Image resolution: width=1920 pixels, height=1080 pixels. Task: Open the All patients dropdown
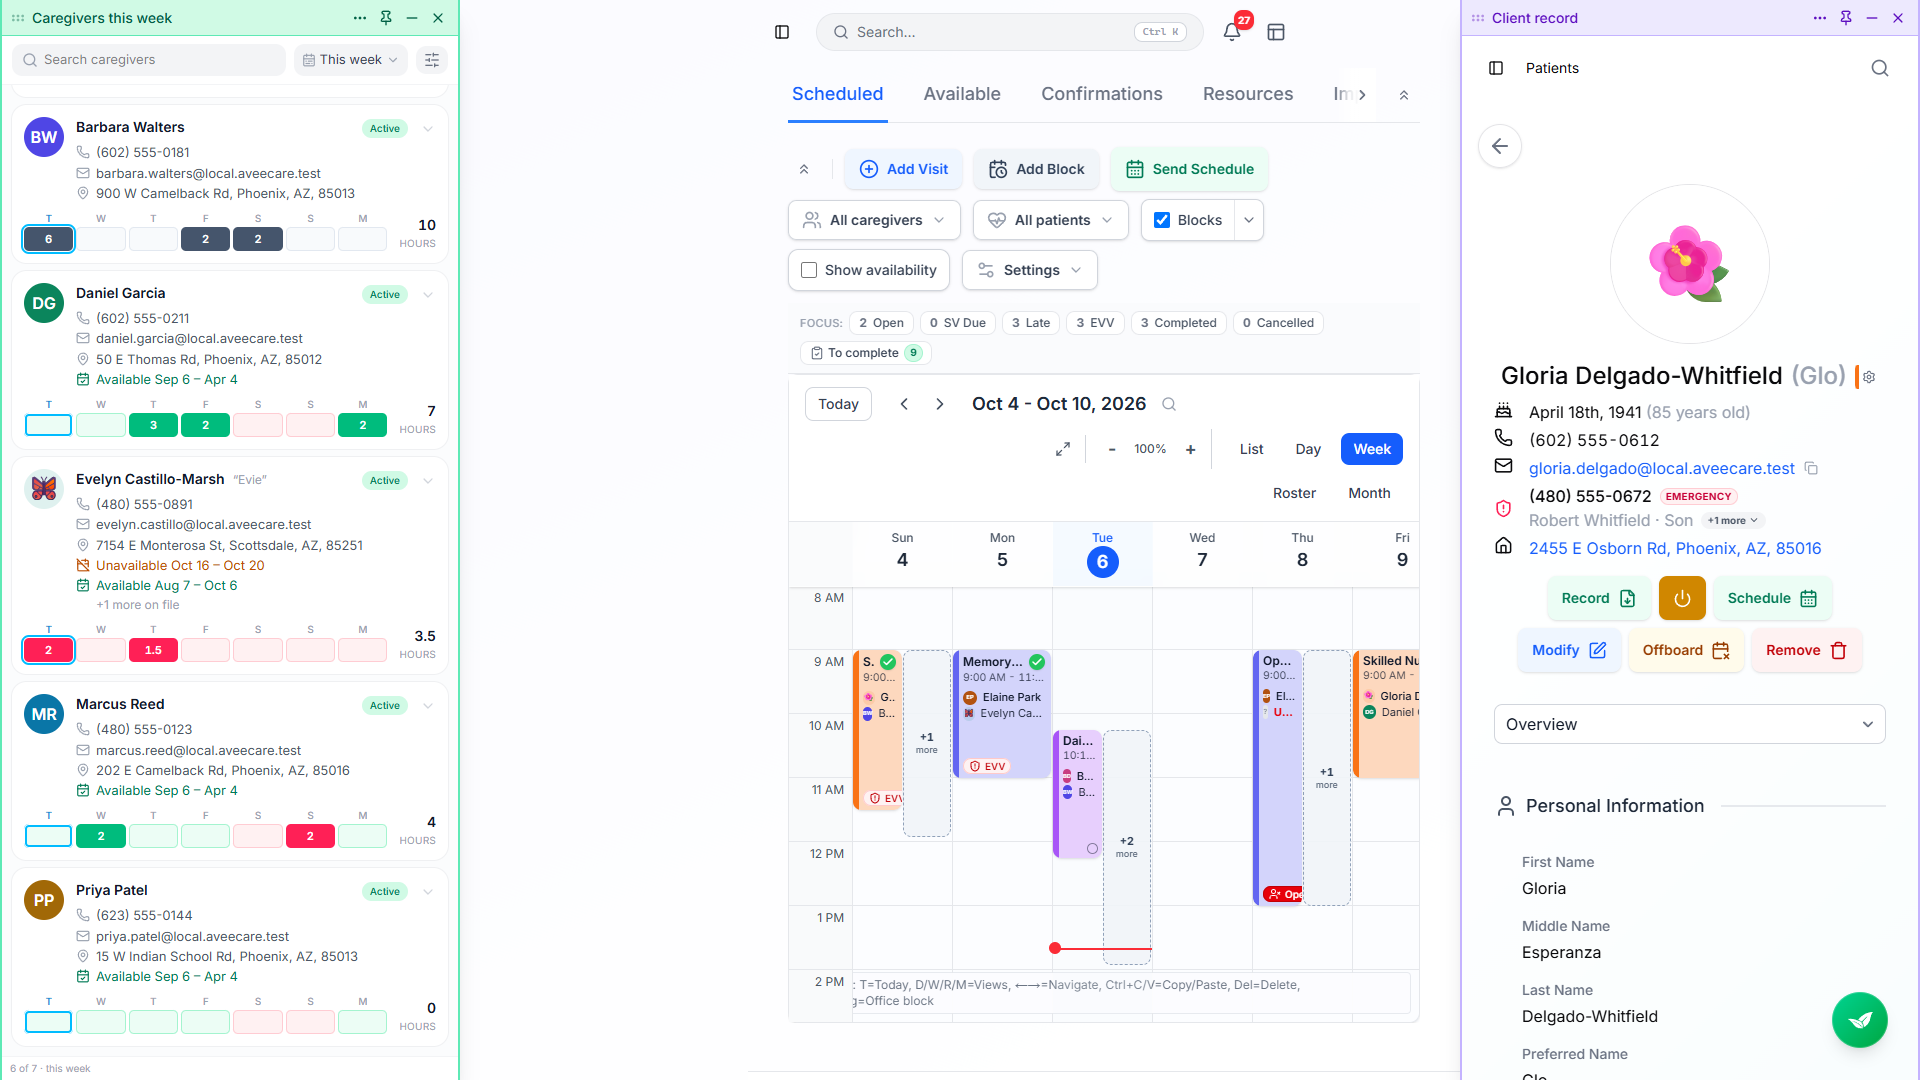click(1050, 220)
